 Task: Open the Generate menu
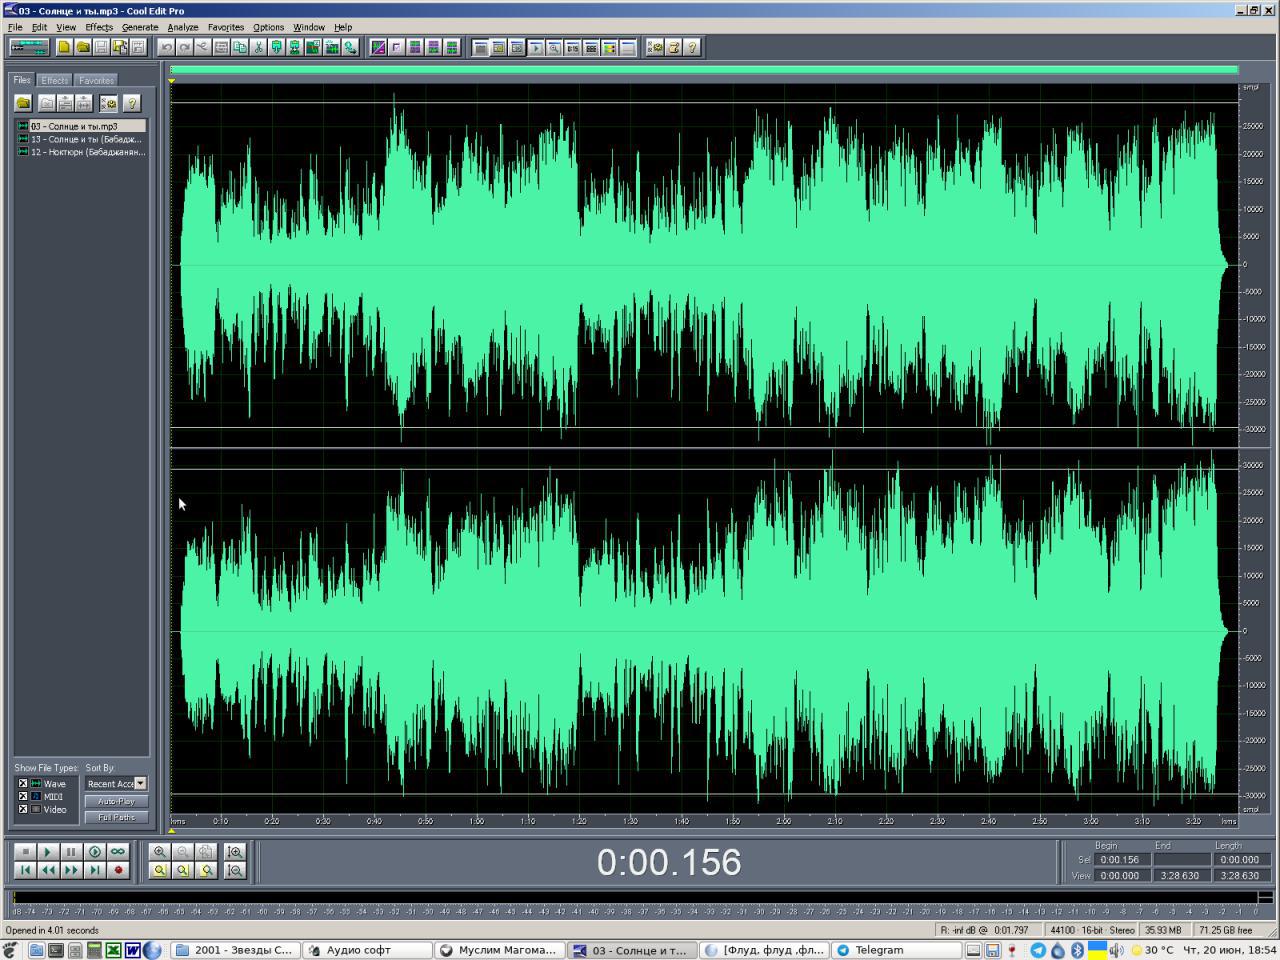click(x=140, y=27)
